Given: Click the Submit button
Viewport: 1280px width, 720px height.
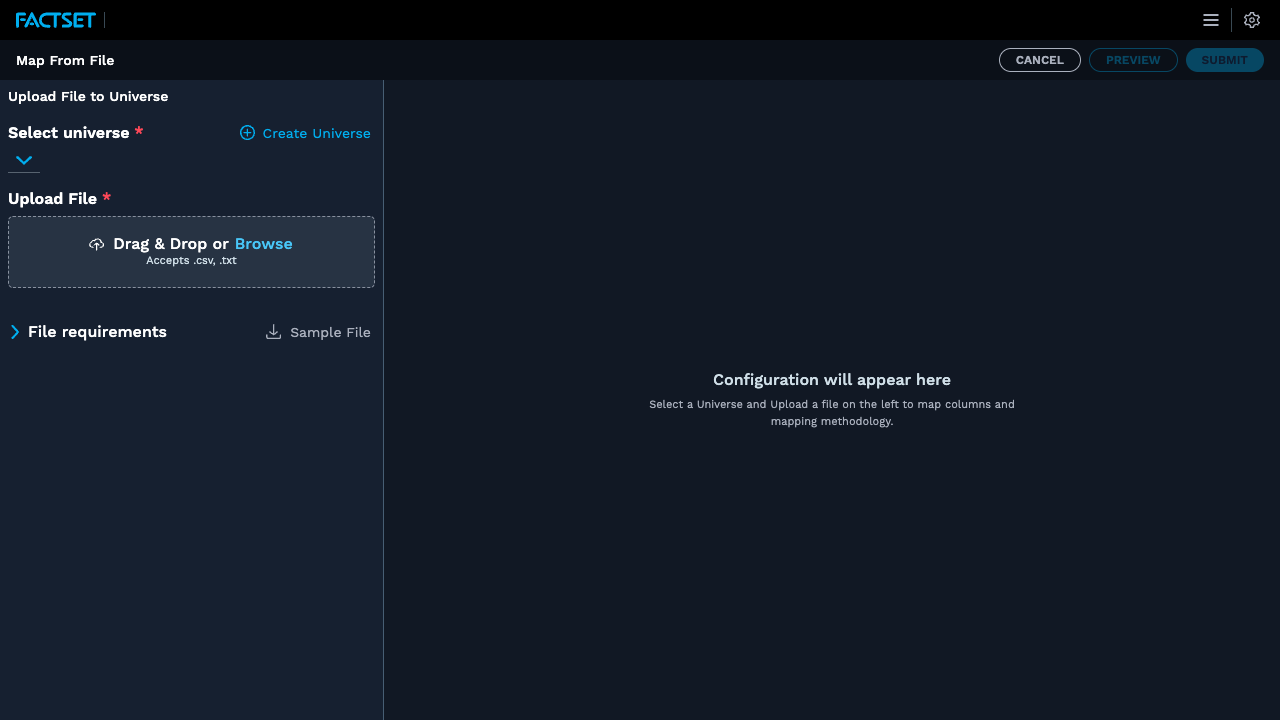Looking at the screenshot, I should pos(1225,60).
